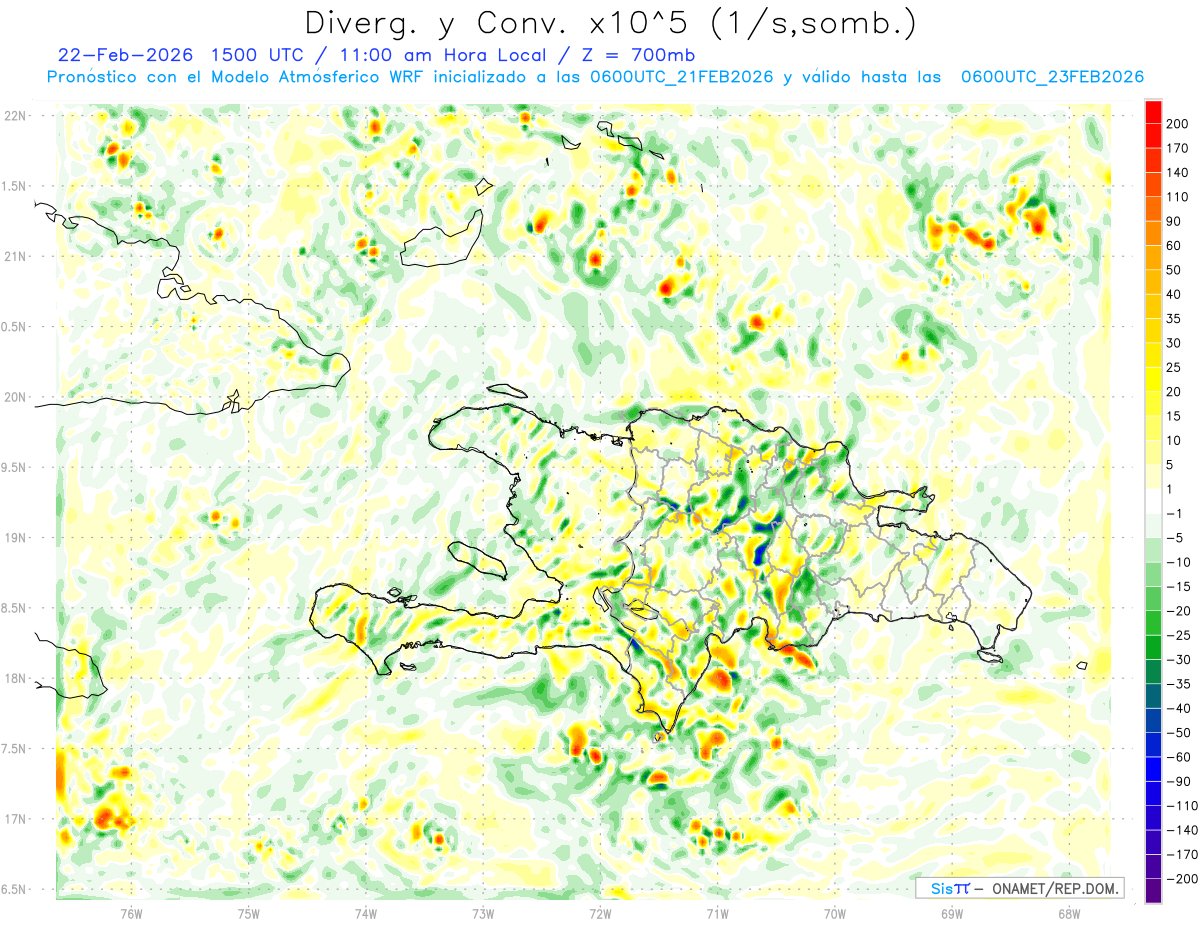Click the teal colorbar band between -40 and -35

[1153, 696]
